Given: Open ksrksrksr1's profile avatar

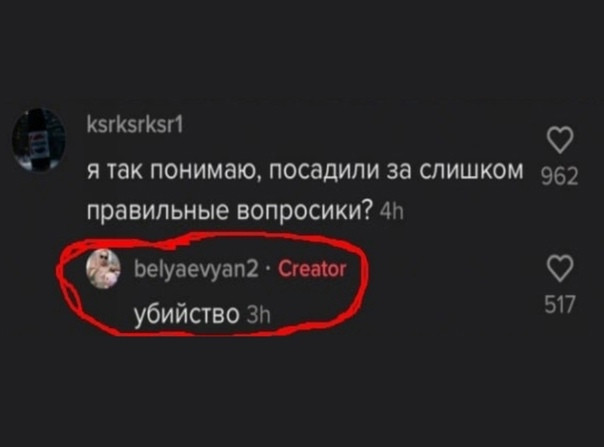Looking at the screenshot, I should (39, 141).
